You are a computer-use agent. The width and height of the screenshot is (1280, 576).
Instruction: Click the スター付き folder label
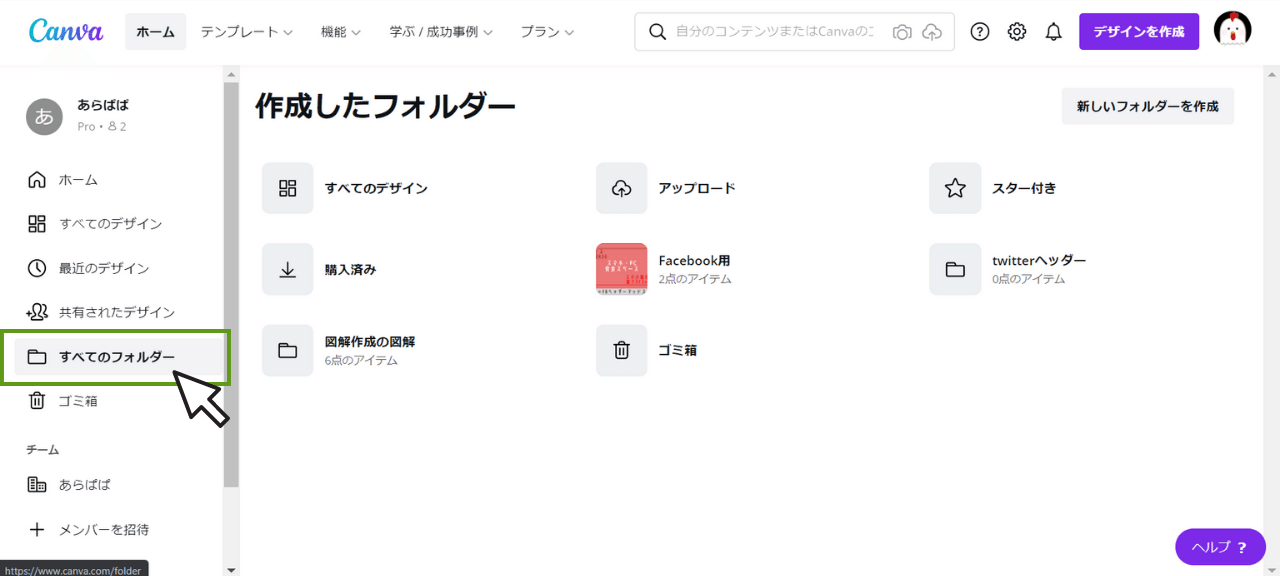pos(1024,188)
